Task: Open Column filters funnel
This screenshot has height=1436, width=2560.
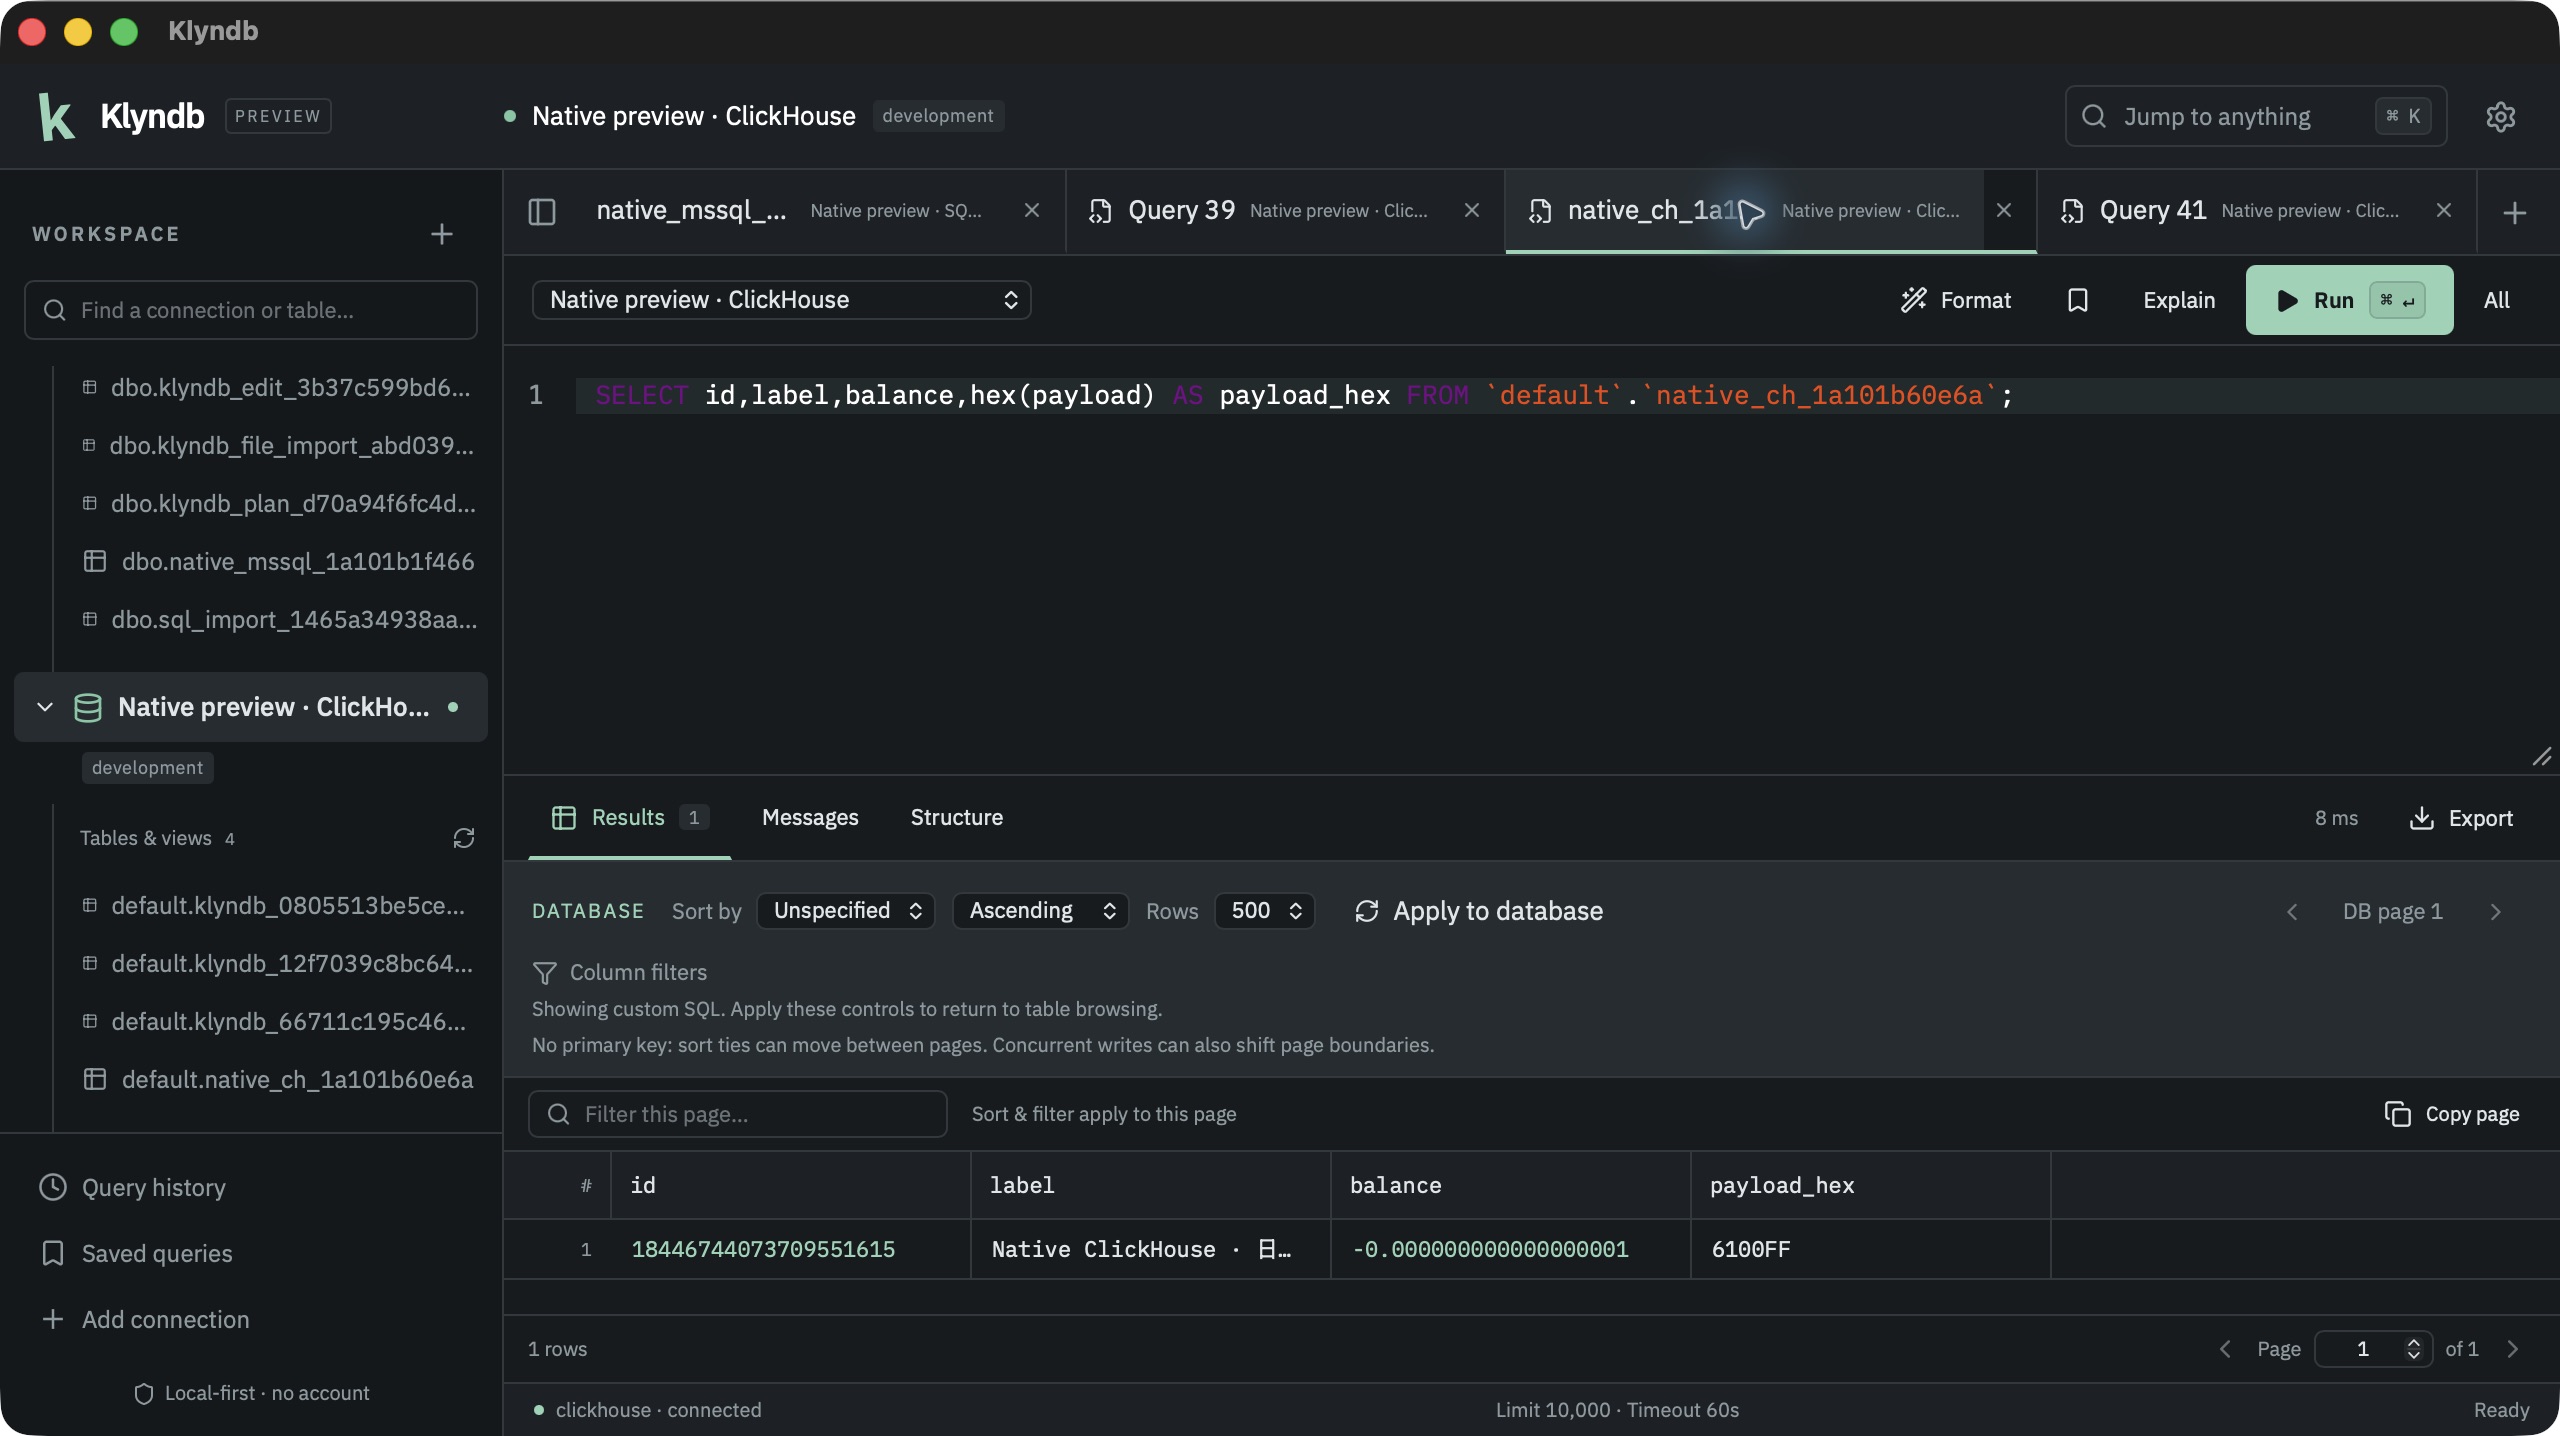Action: pos(620,972)
